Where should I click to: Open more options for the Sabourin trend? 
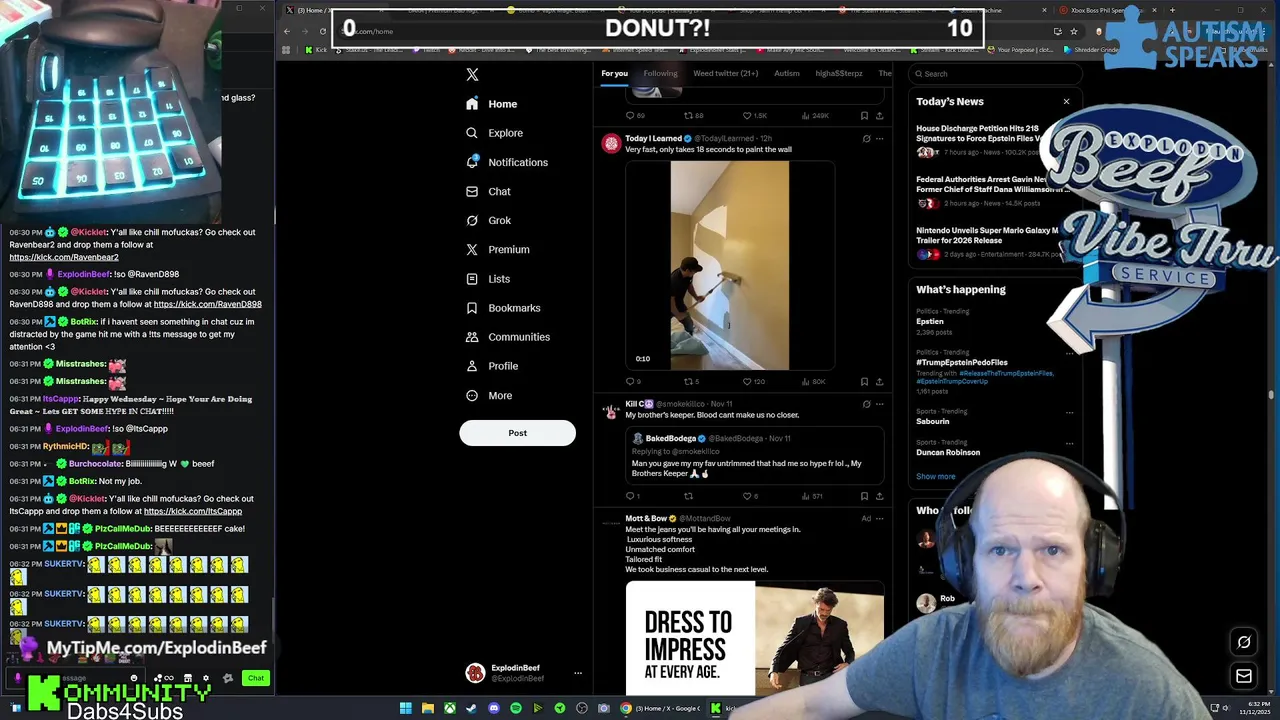pyautogui.click(x=1069, y=412)
